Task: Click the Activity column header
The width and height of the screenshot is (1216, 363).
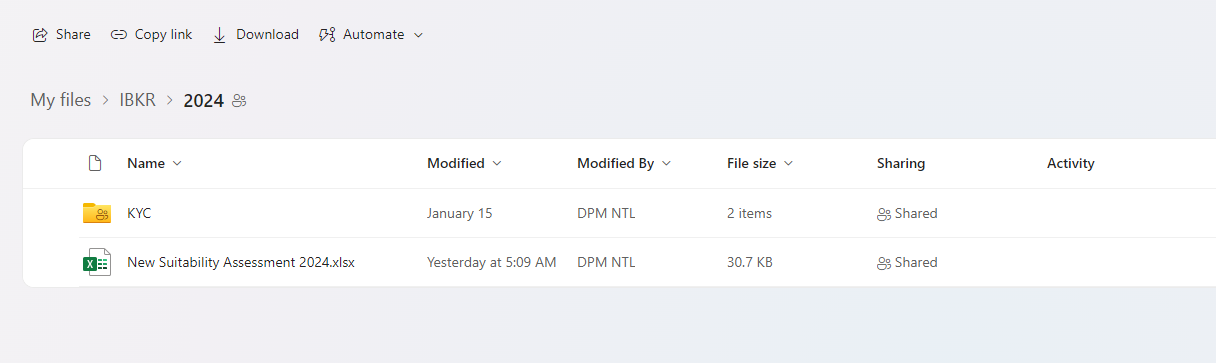Action: coord(1071,163)
